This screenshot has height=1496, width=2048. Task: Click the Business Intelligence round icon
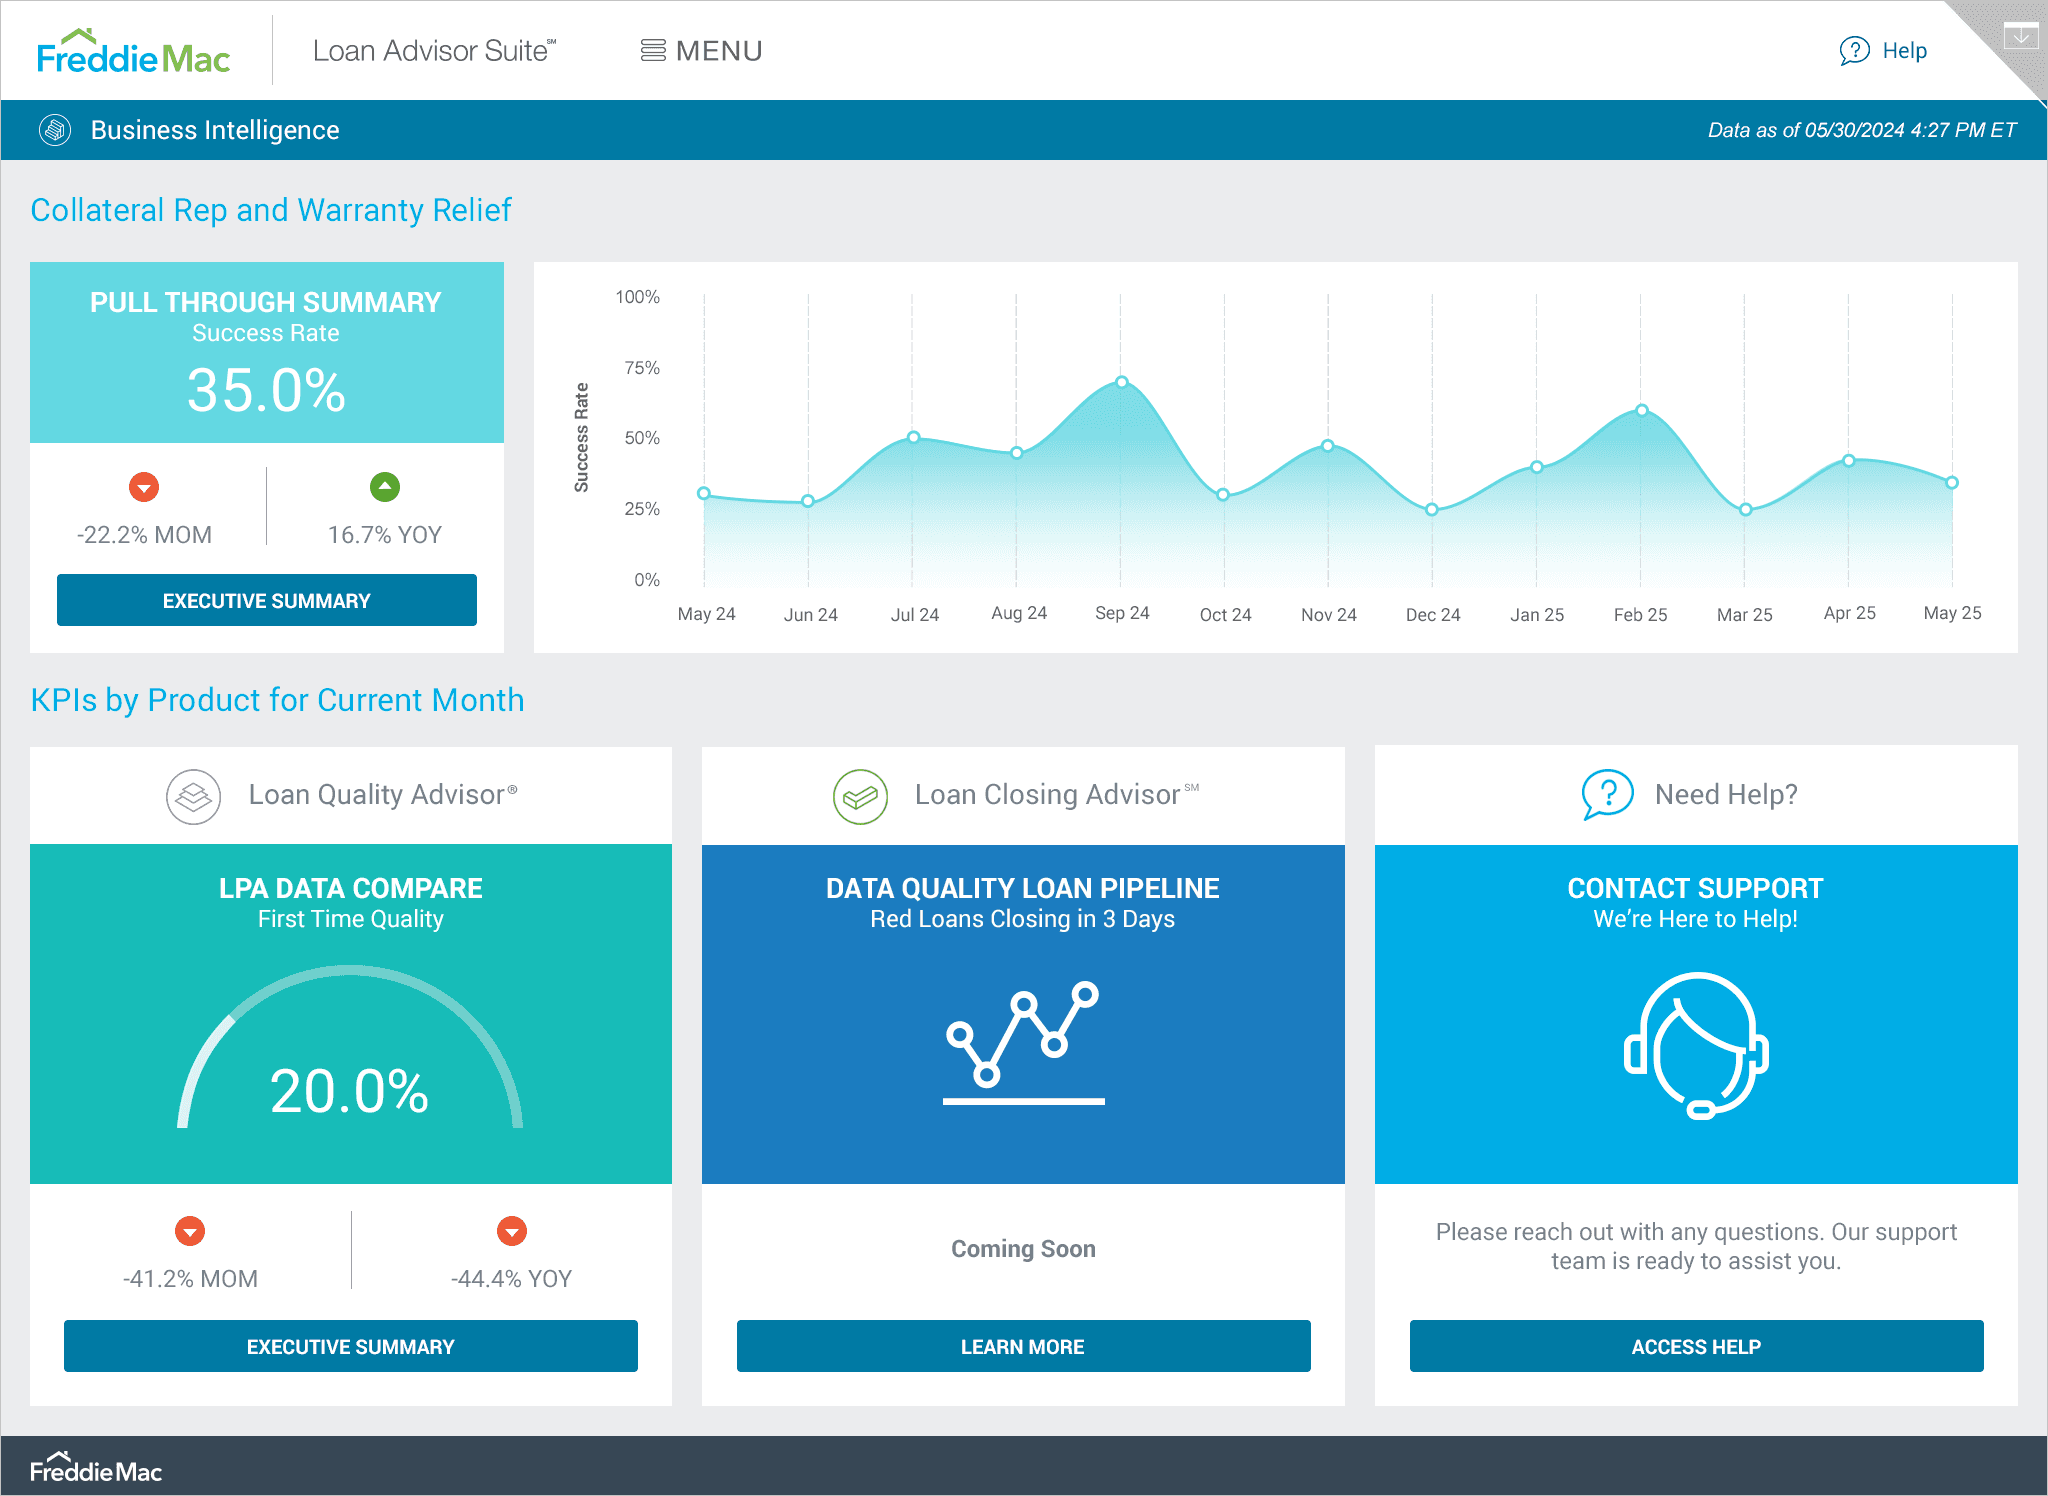(55, 130)
